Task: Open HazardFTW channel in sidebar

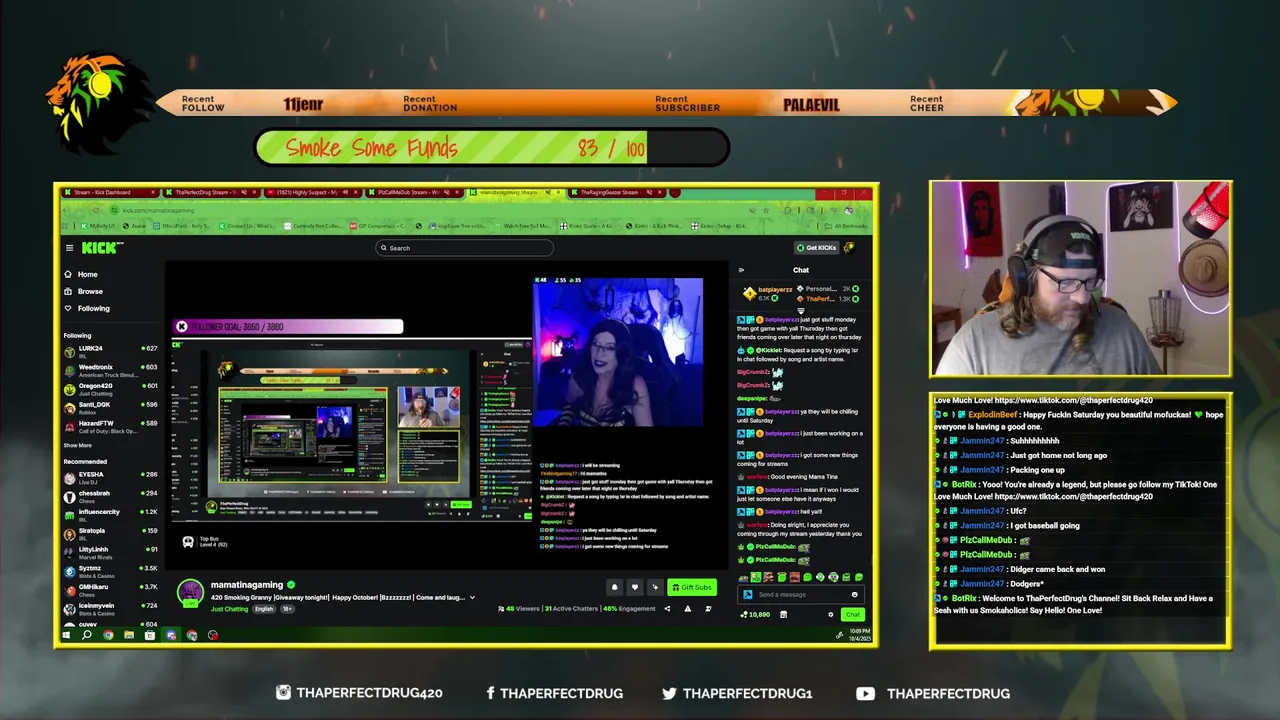Action: (111, 425)
